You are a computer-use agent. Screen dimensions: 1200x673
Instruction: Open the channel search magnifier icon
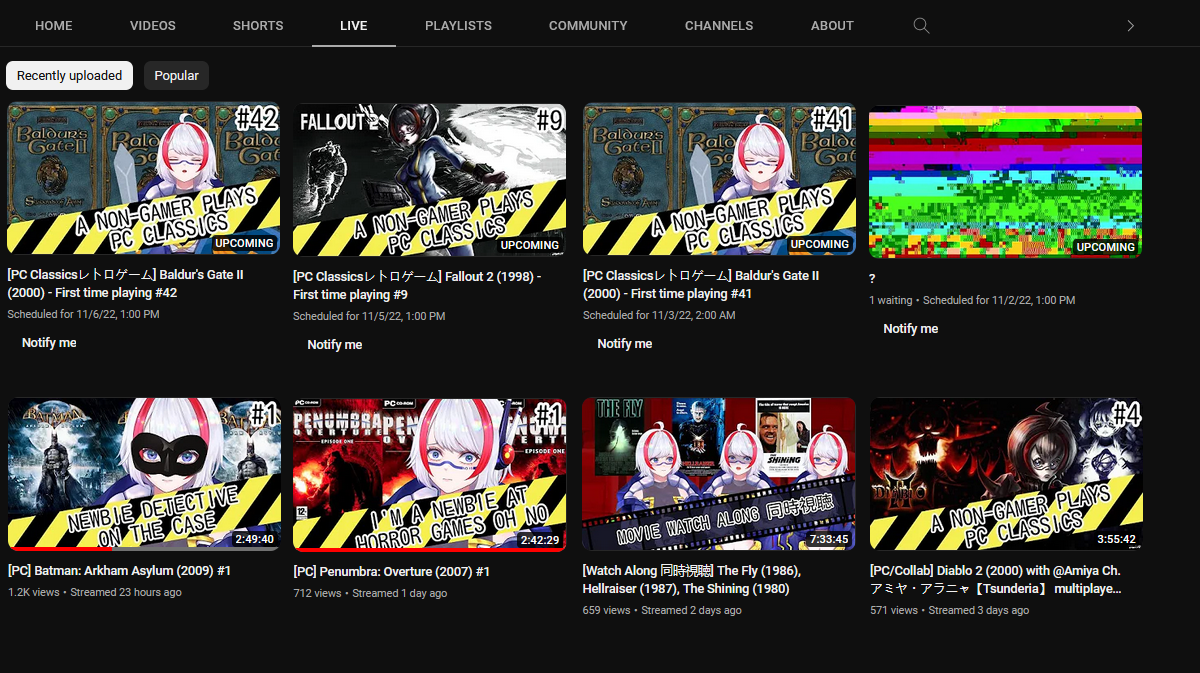(922, 26)
